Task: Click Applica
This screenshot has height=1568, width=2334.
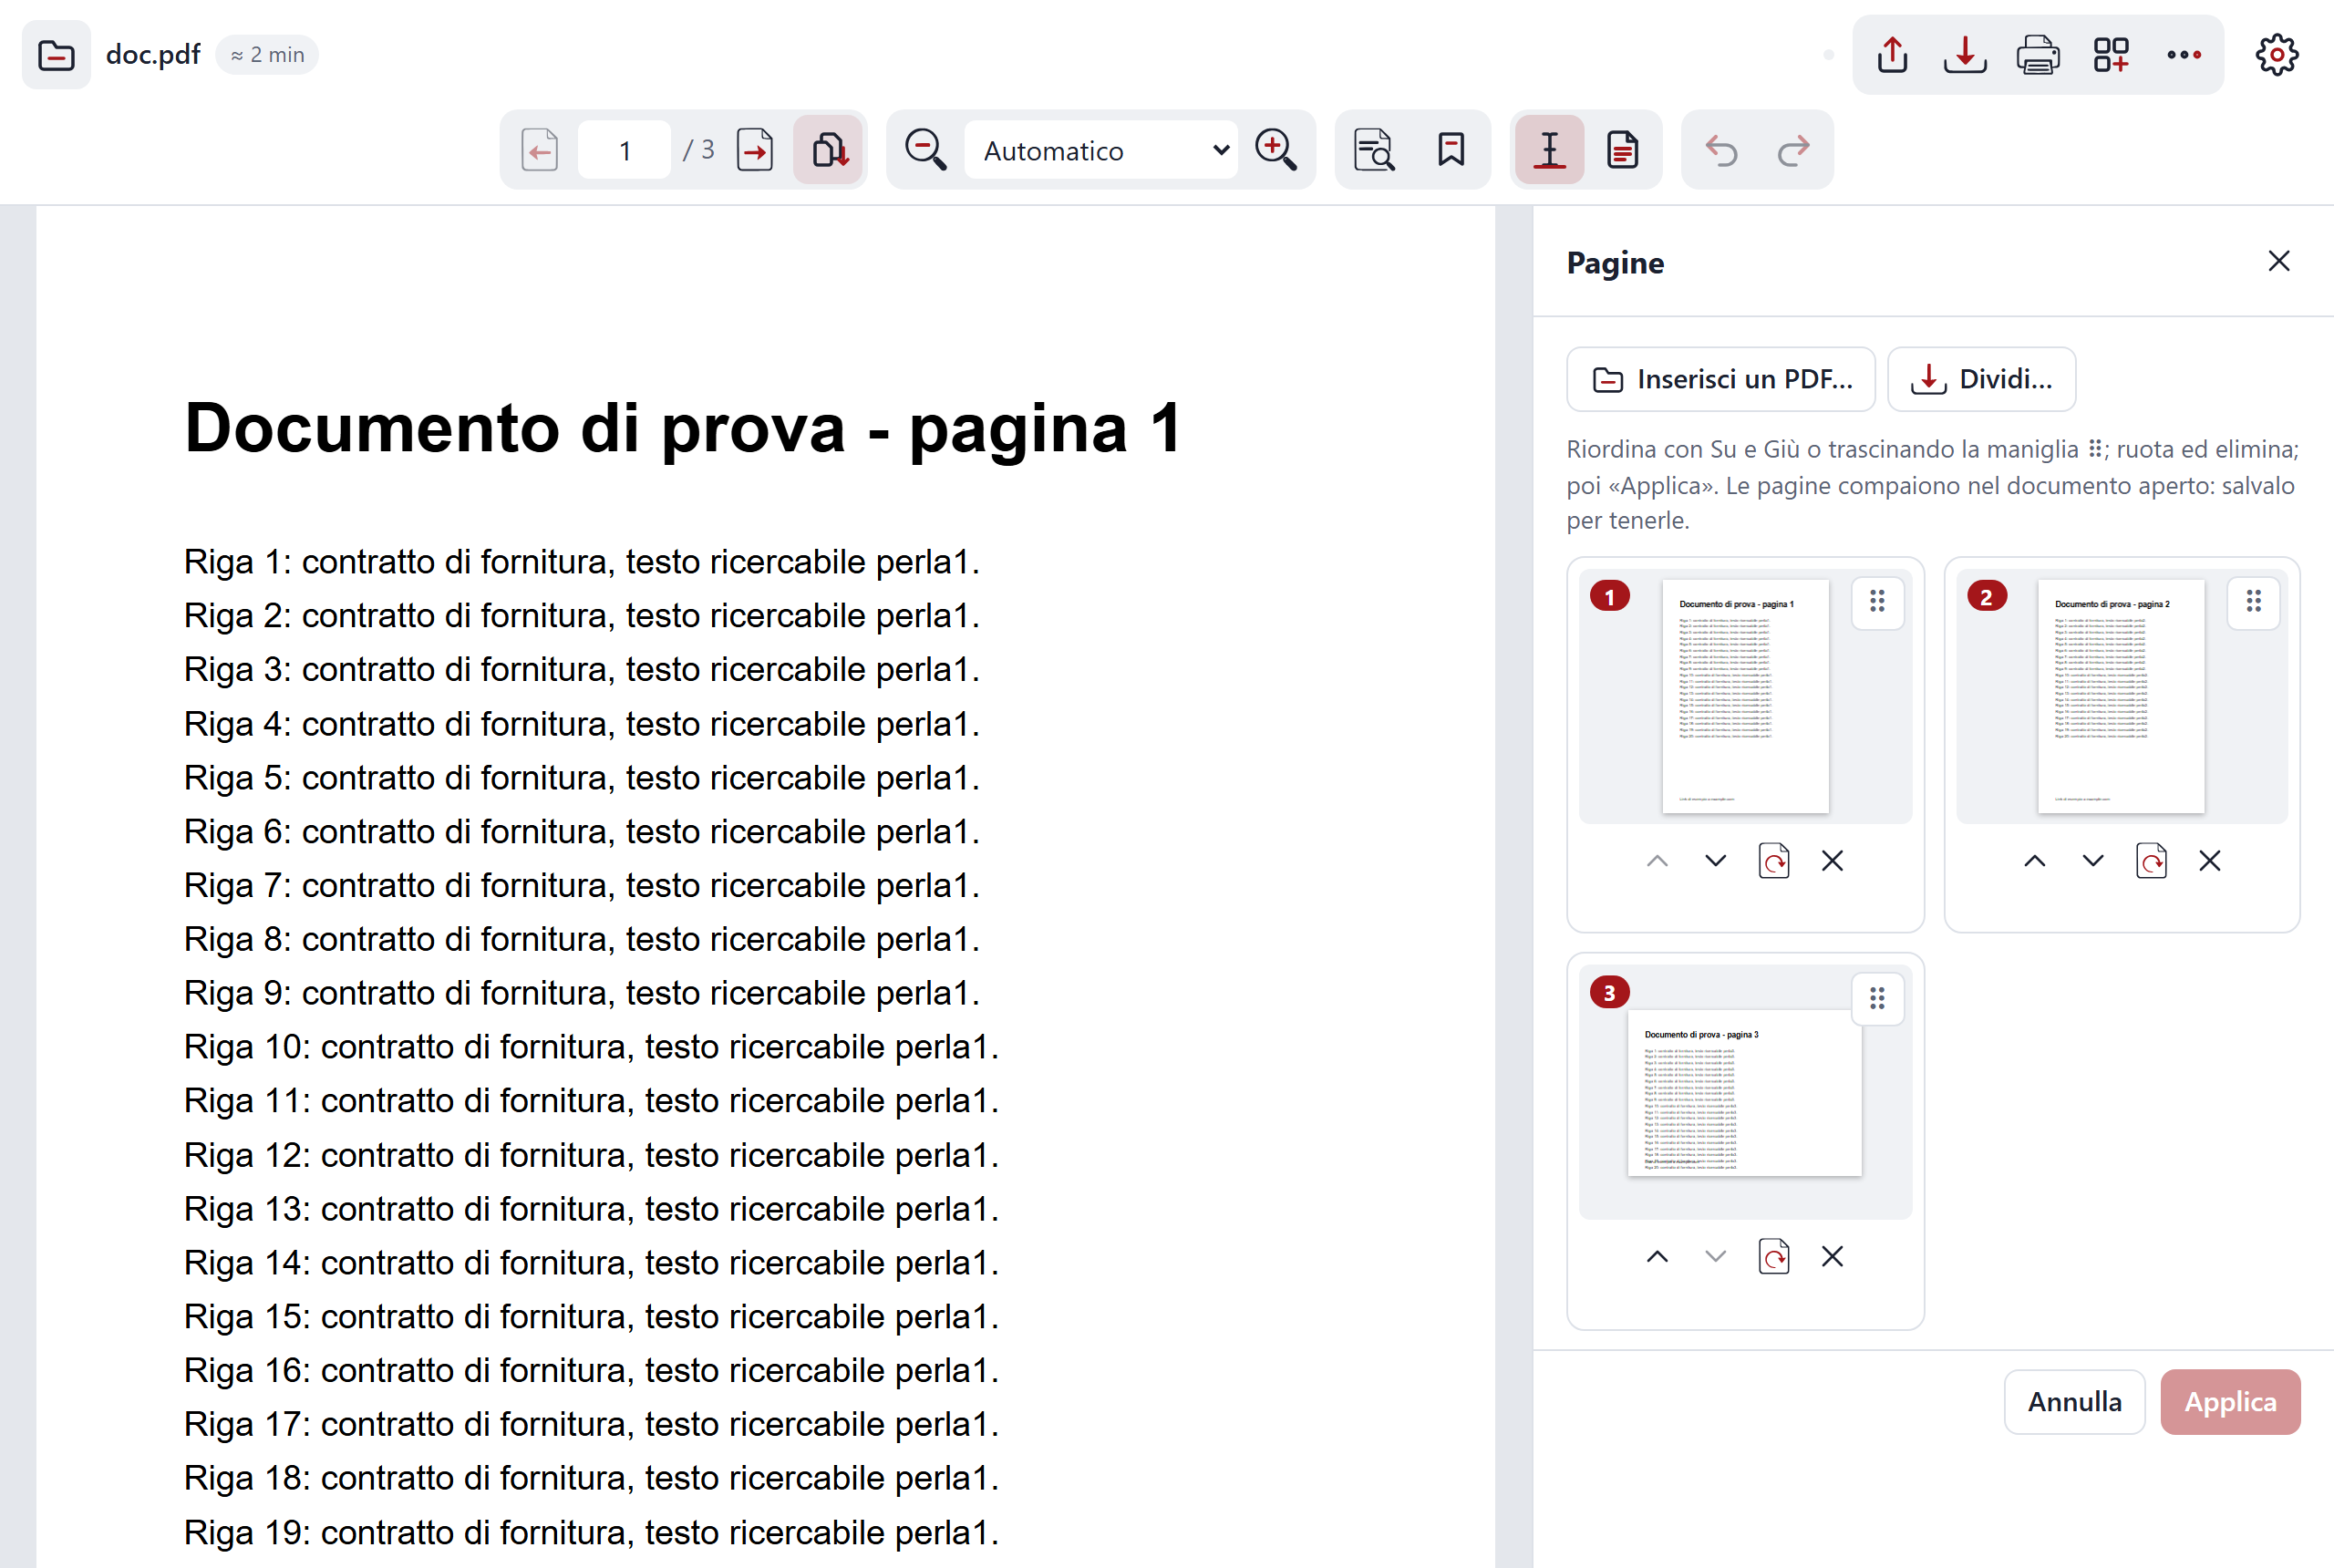Action: click(x=2230, y=1402)
